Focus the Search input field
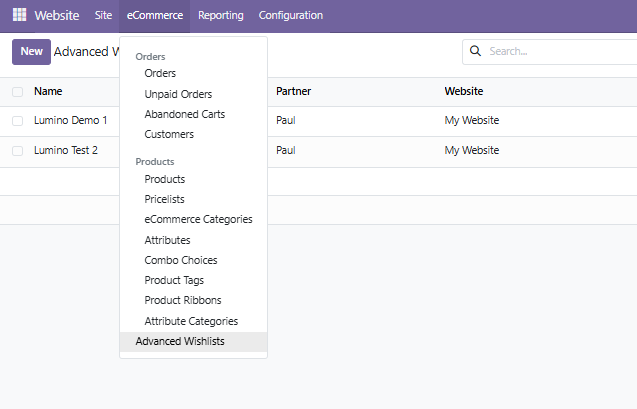 point(561,51)
